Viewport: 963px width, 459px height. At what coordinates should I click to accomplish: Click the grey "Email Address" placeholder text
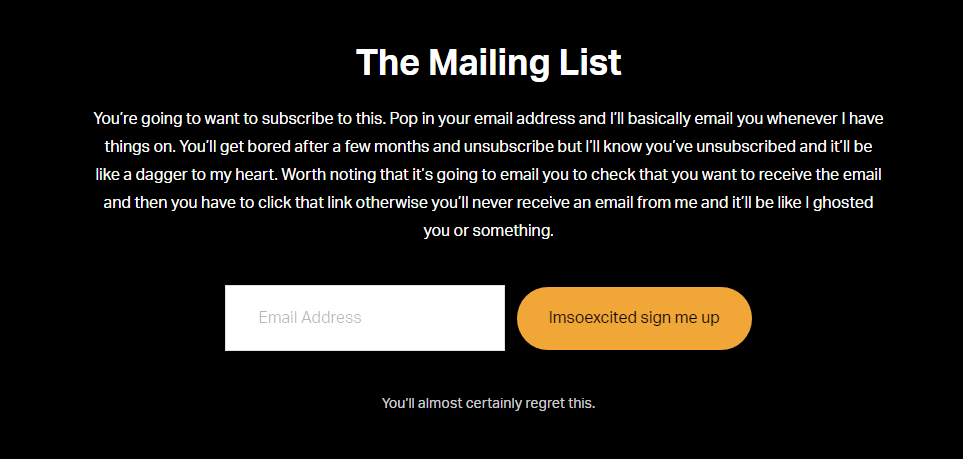310,318
